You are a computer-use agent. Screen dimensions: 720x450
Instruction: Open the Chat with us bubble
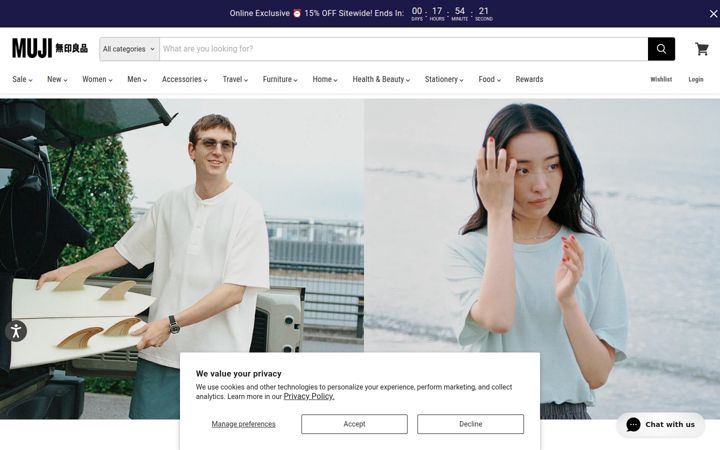coord(660,424)
